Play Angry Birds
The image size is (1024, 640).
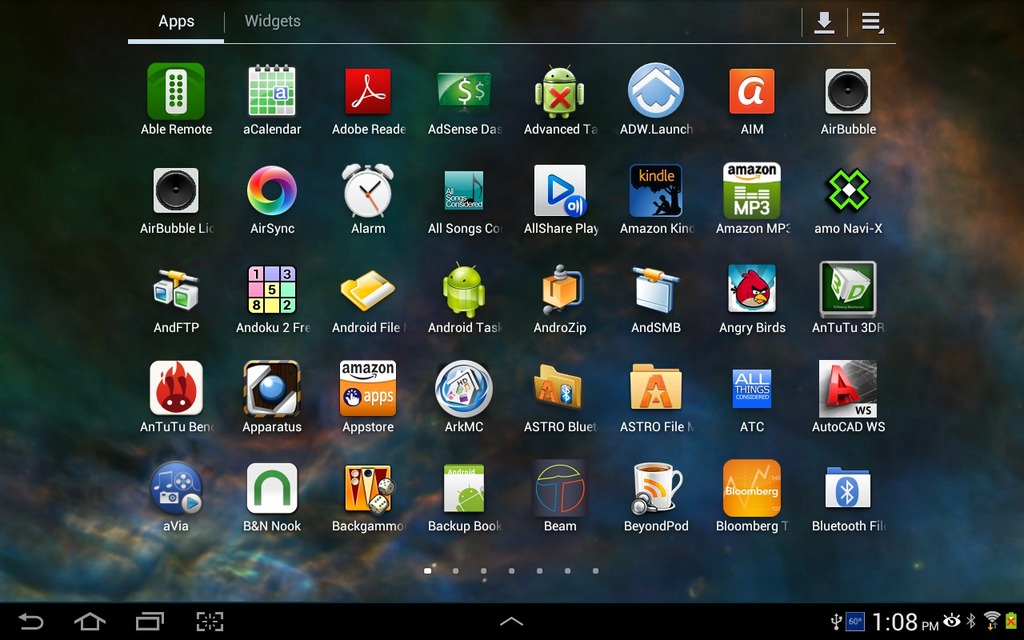pos(752,290)
